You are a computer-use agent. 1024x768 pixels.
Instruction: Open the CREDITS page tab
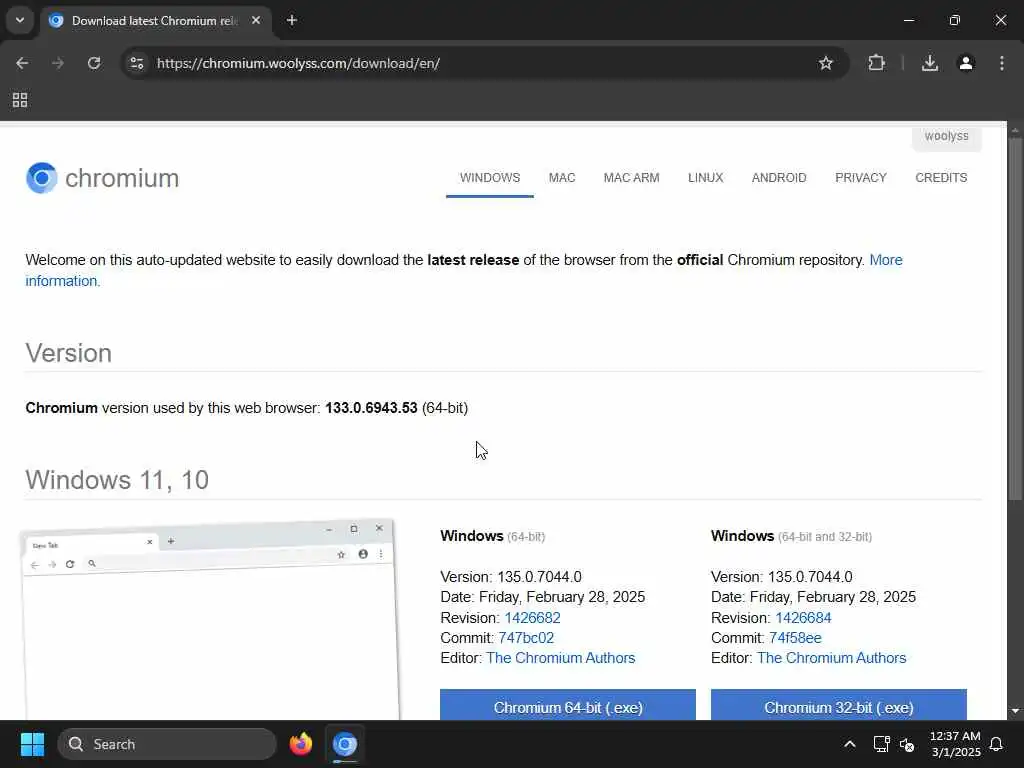(941, 178)
